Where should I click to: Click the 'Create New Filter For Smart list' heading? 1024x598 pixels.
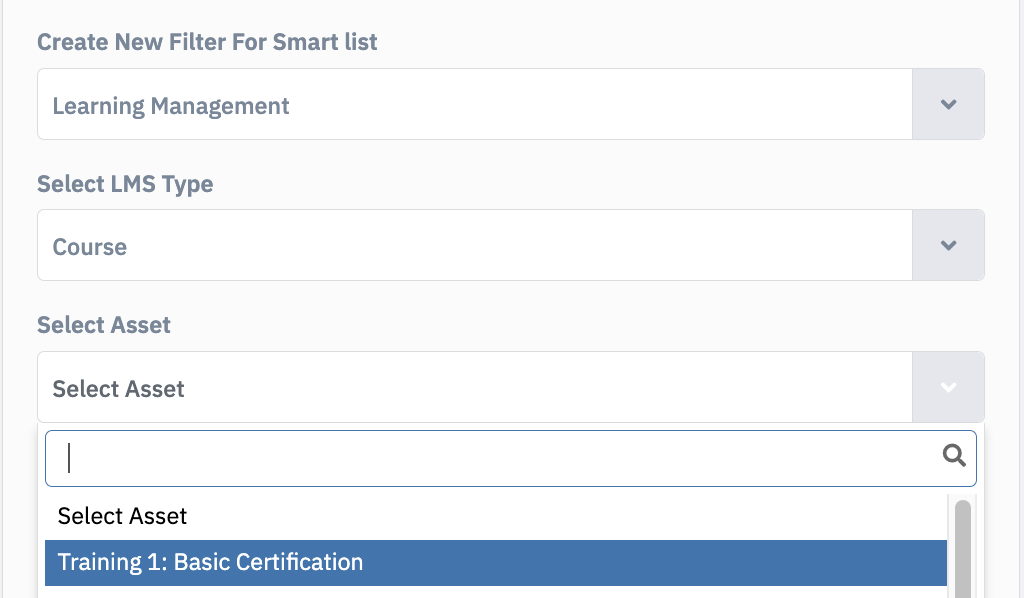[x=207, y=42]
